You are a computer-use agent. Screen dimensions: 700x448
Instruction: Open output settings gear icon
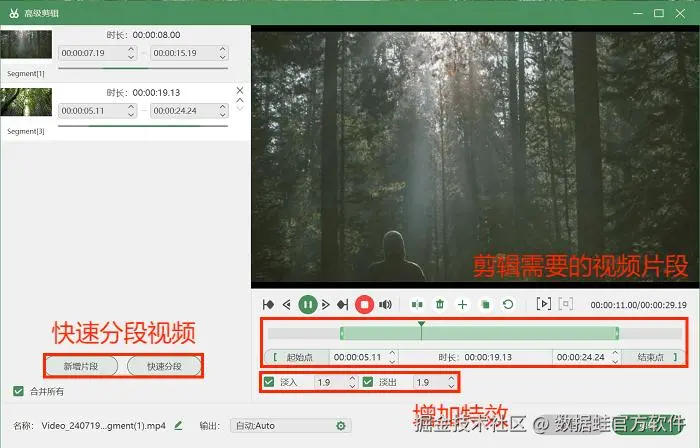coord(341,426)
